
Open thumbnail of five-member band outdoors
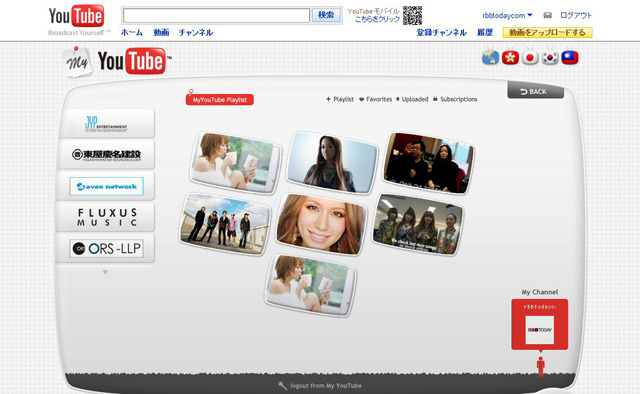point(225,224)
